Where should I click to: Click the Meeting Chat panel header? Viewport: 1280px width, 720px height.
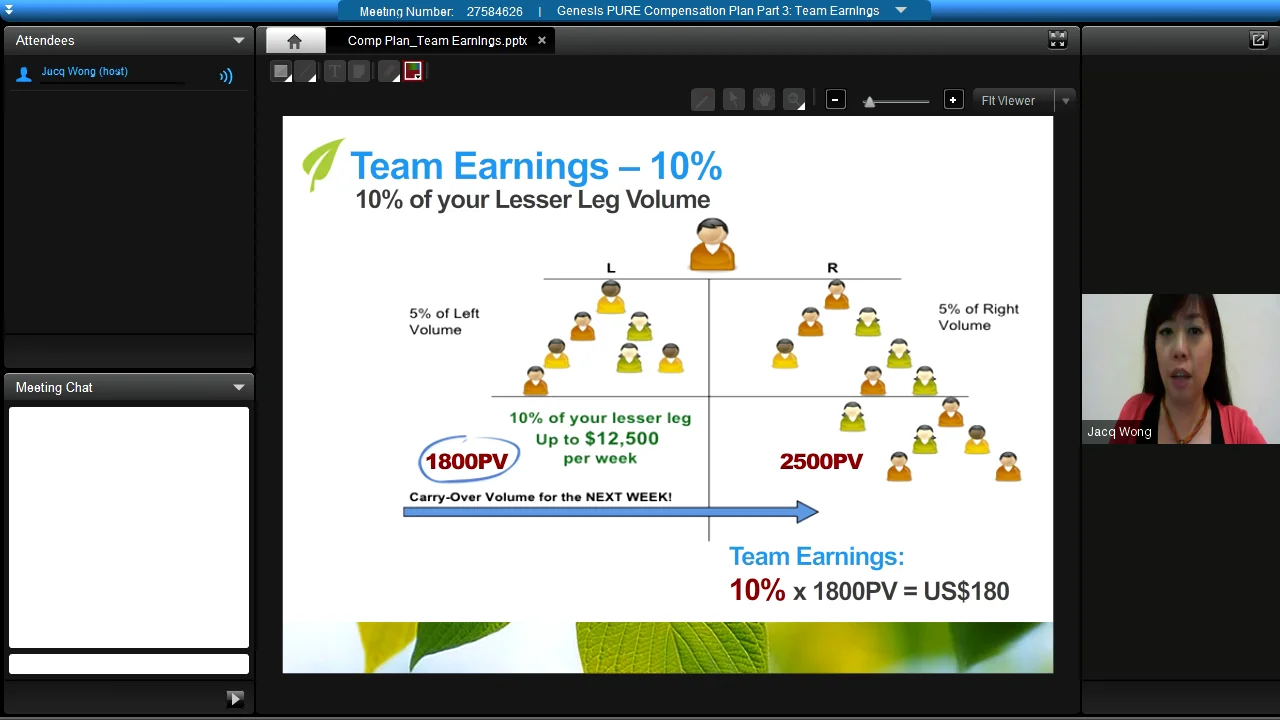tap(129, 388)
